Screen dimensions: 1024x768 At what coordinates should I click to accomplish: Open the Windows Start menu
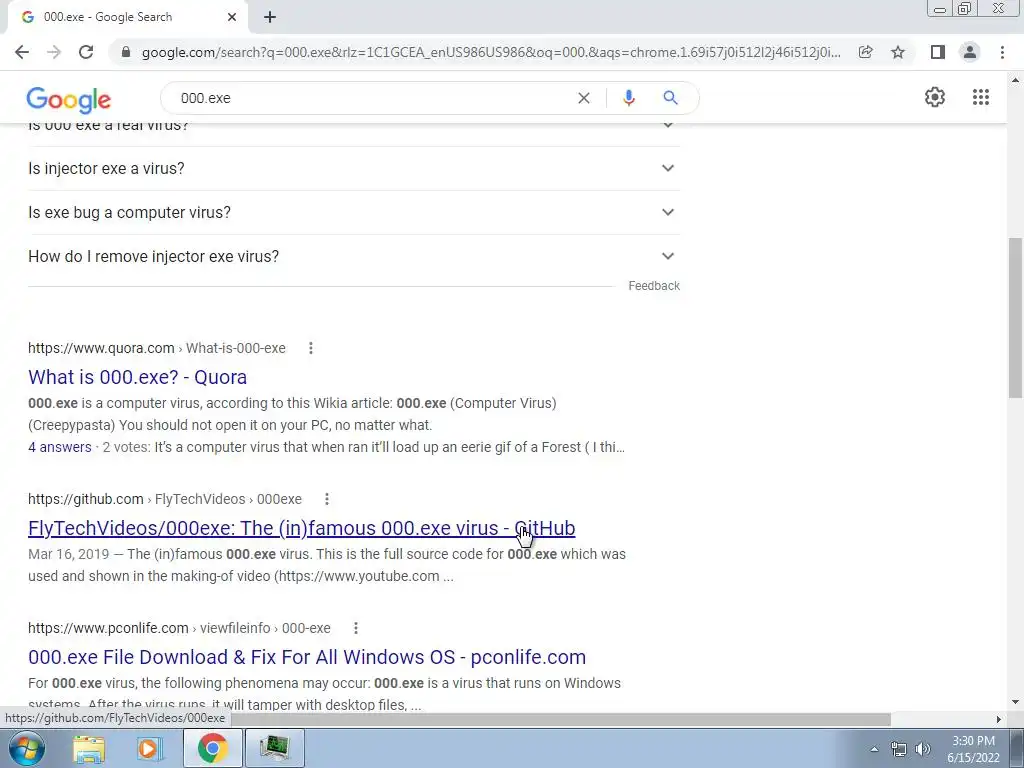(25, 748)
